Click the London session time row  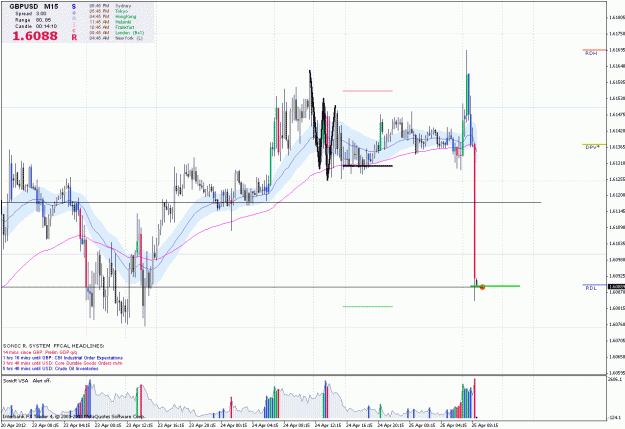(116, 33)
